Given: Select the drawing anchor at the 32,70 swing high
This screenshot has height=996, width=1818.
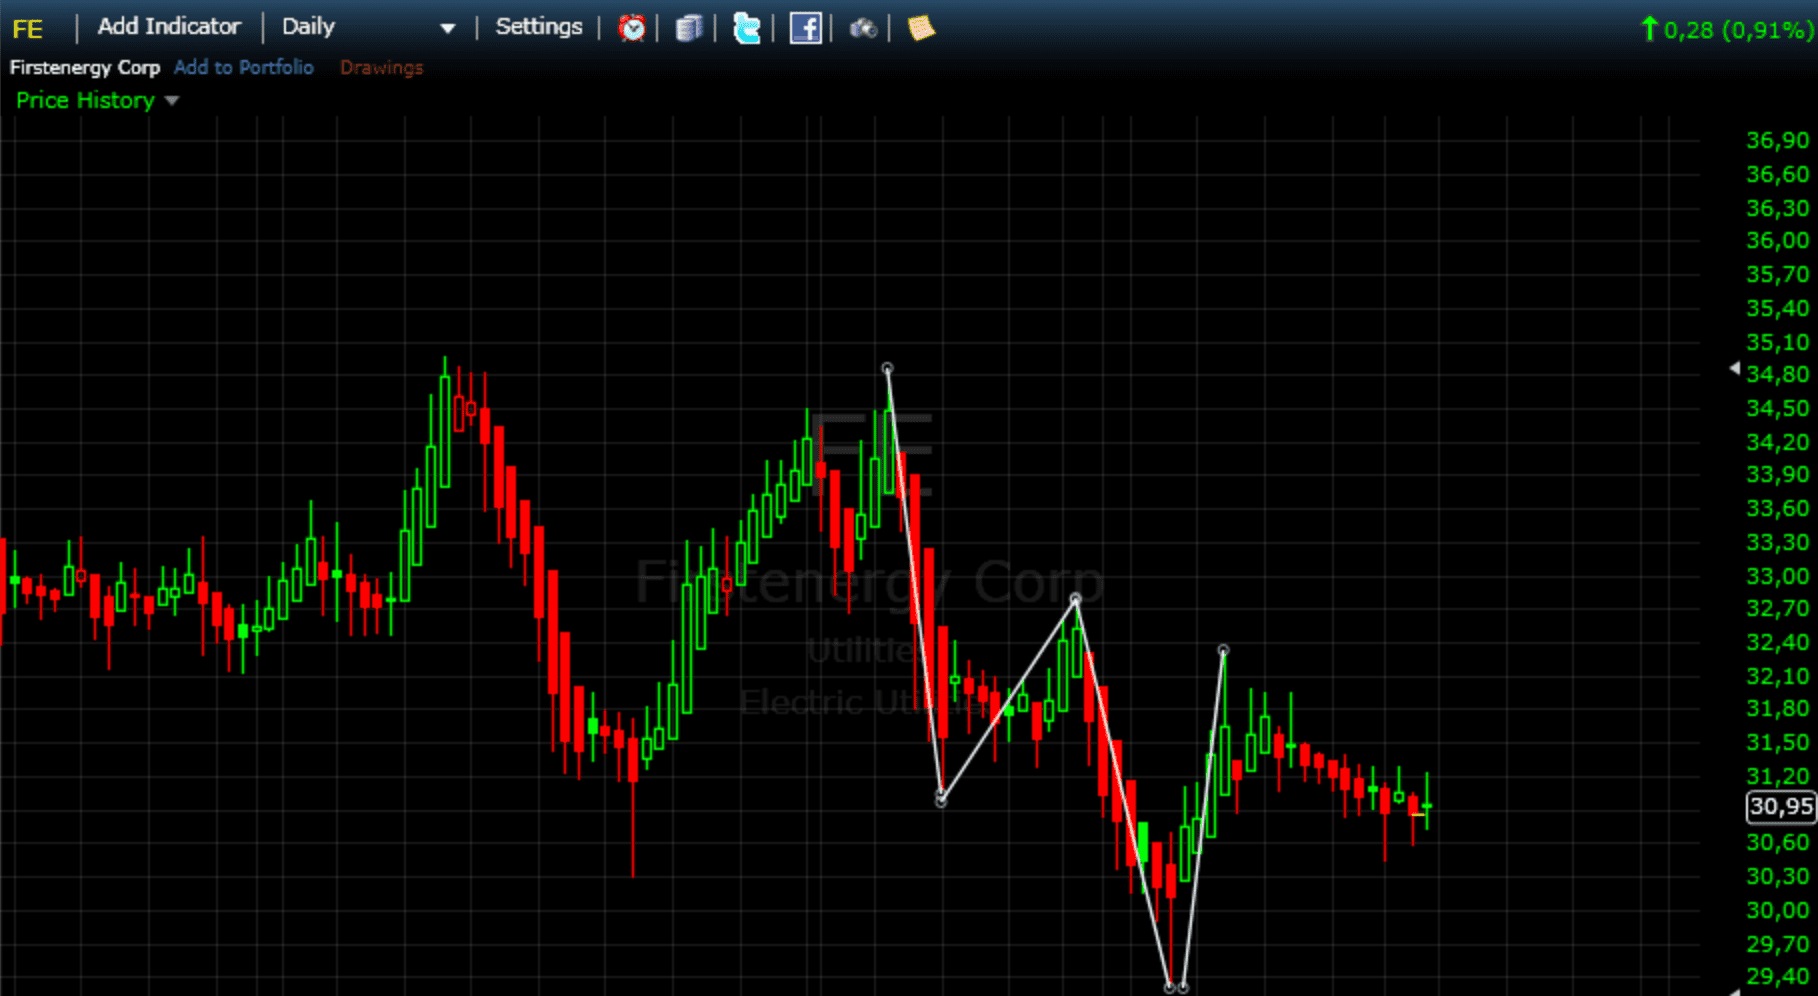Looking at the screenshot, I should click(1076, 599).
